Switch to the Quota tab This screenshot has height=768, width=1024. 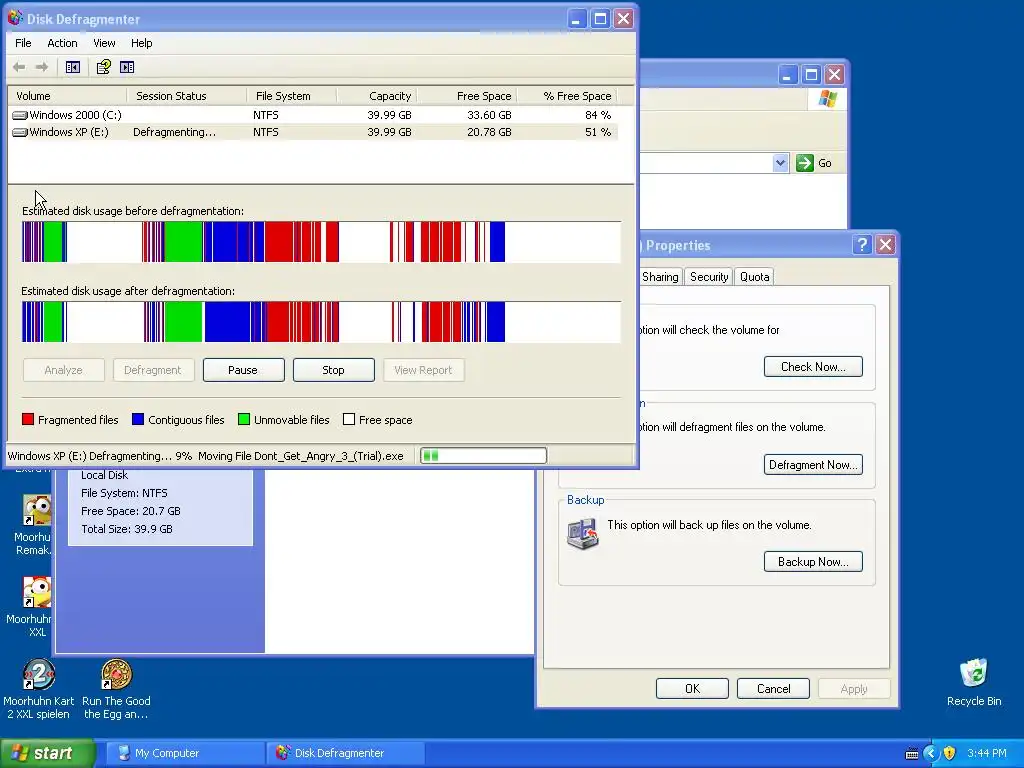[754, 277]
